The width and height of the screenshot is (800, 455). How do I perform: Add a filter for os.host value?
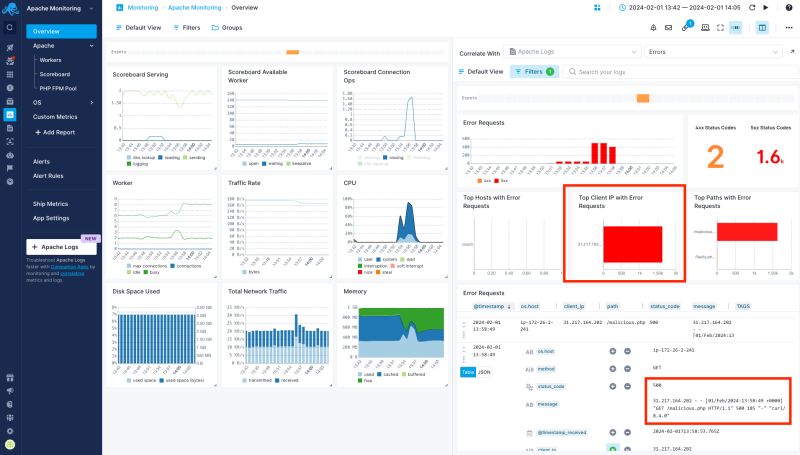612,351
